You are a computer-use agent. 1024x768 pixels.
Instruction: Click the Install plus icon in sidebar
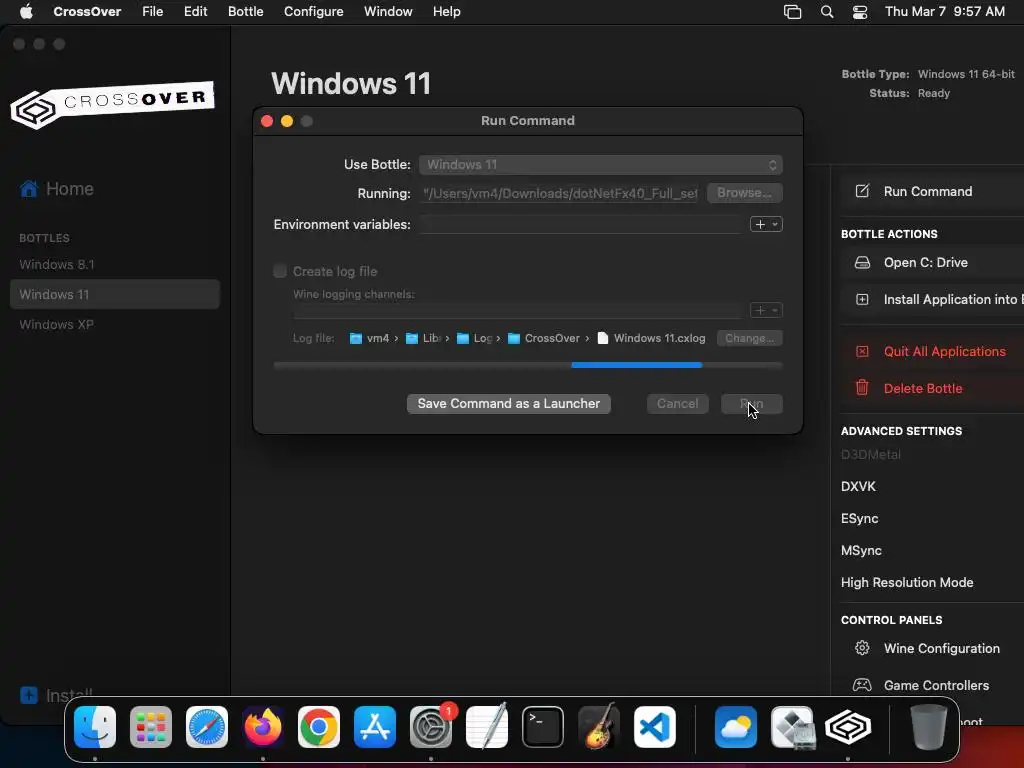pyautogui.click(x=29, y=695)
